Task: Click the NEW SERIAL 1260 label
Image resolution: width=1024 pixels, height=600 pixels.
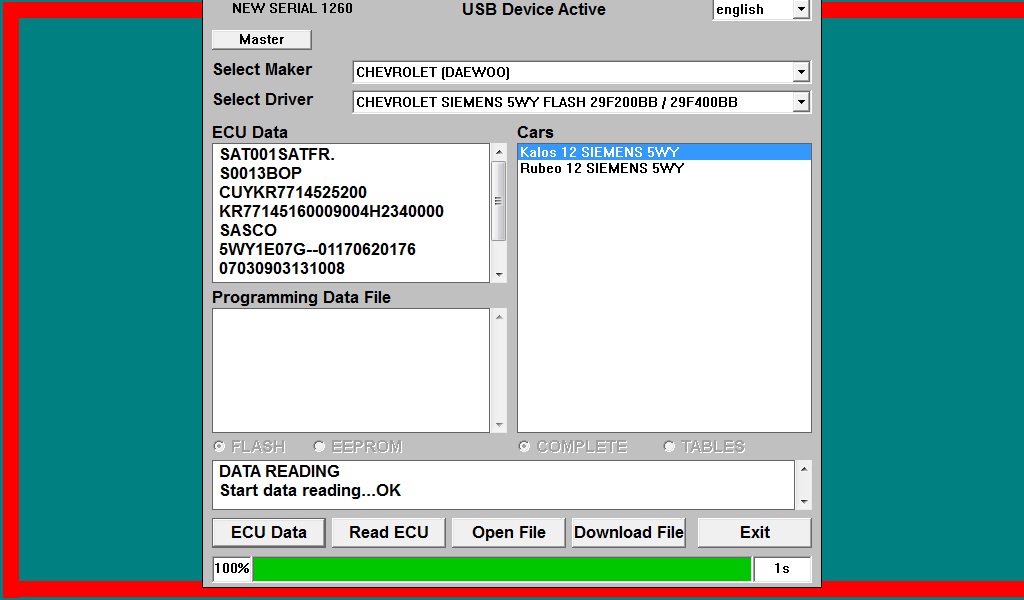Action: coord(292,8)
